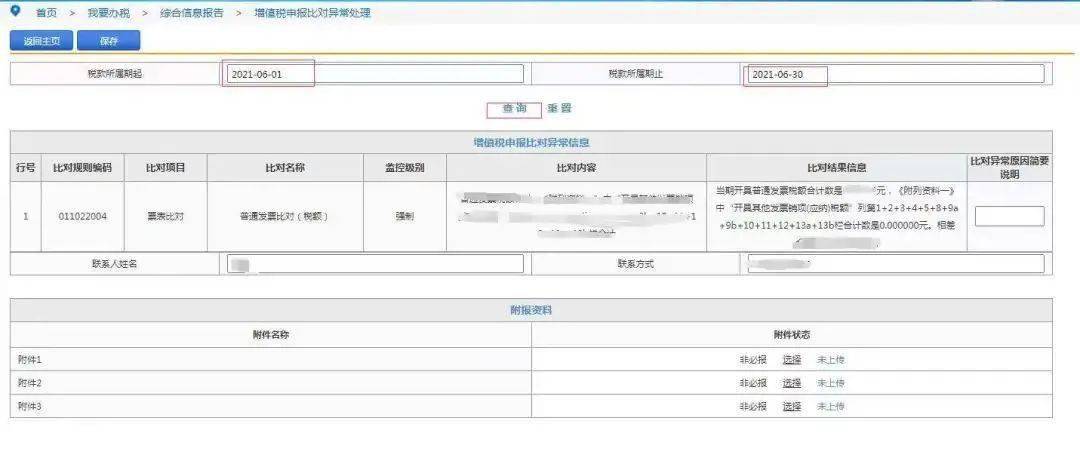Focus the 比对异常原因简要说明 input box

(1009, 216)
